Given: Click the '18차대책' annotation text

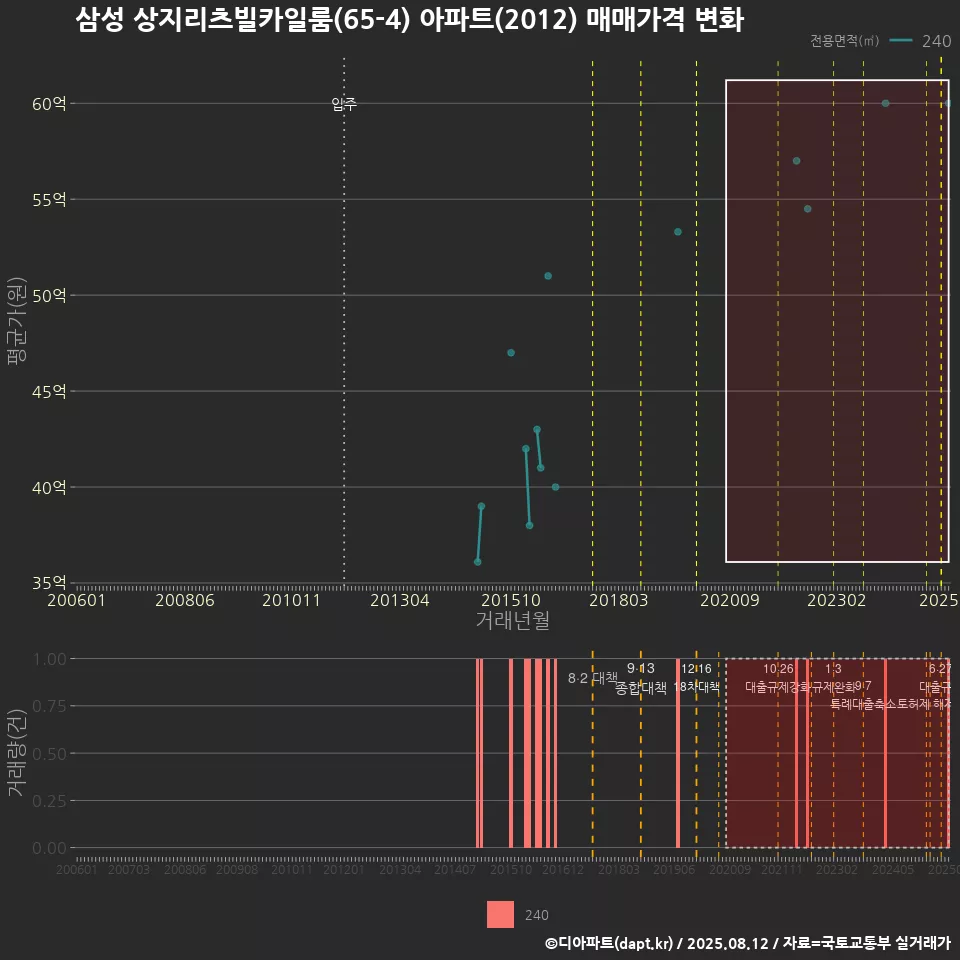Looking at the screenshot, I should (x=697, y=686).
